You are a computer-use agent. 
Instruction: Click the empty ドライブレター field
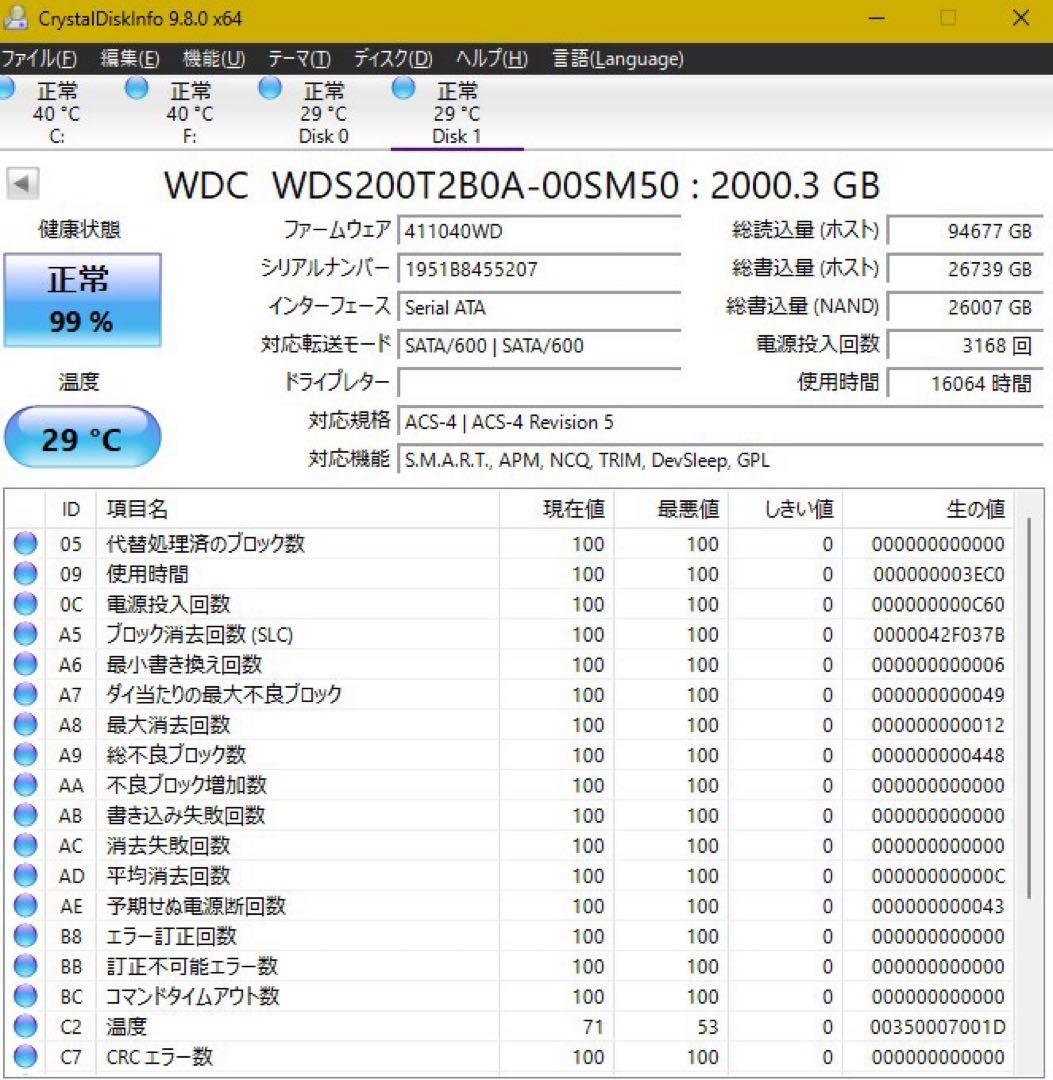pos(539,383)
